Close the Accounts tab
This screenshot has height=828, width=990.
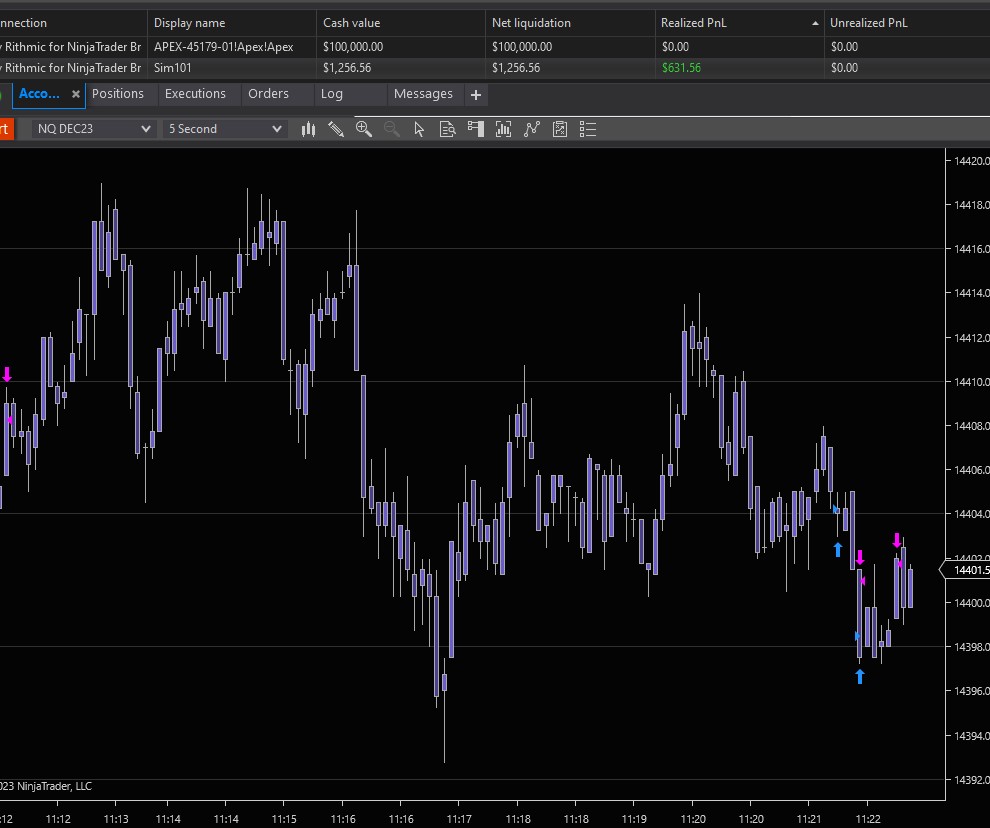76,94
